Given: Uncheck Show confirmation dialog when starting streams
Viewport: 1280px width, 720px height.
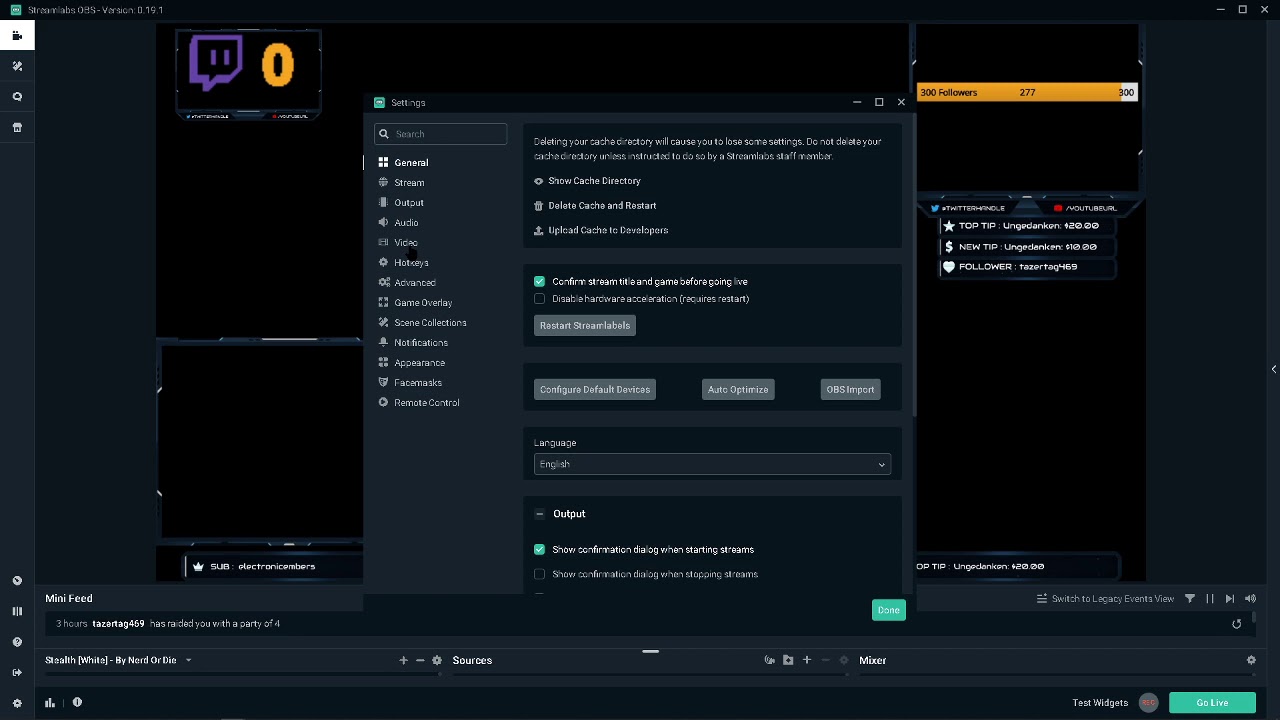Looking at the screenshot, I should (x=540, y=550).
